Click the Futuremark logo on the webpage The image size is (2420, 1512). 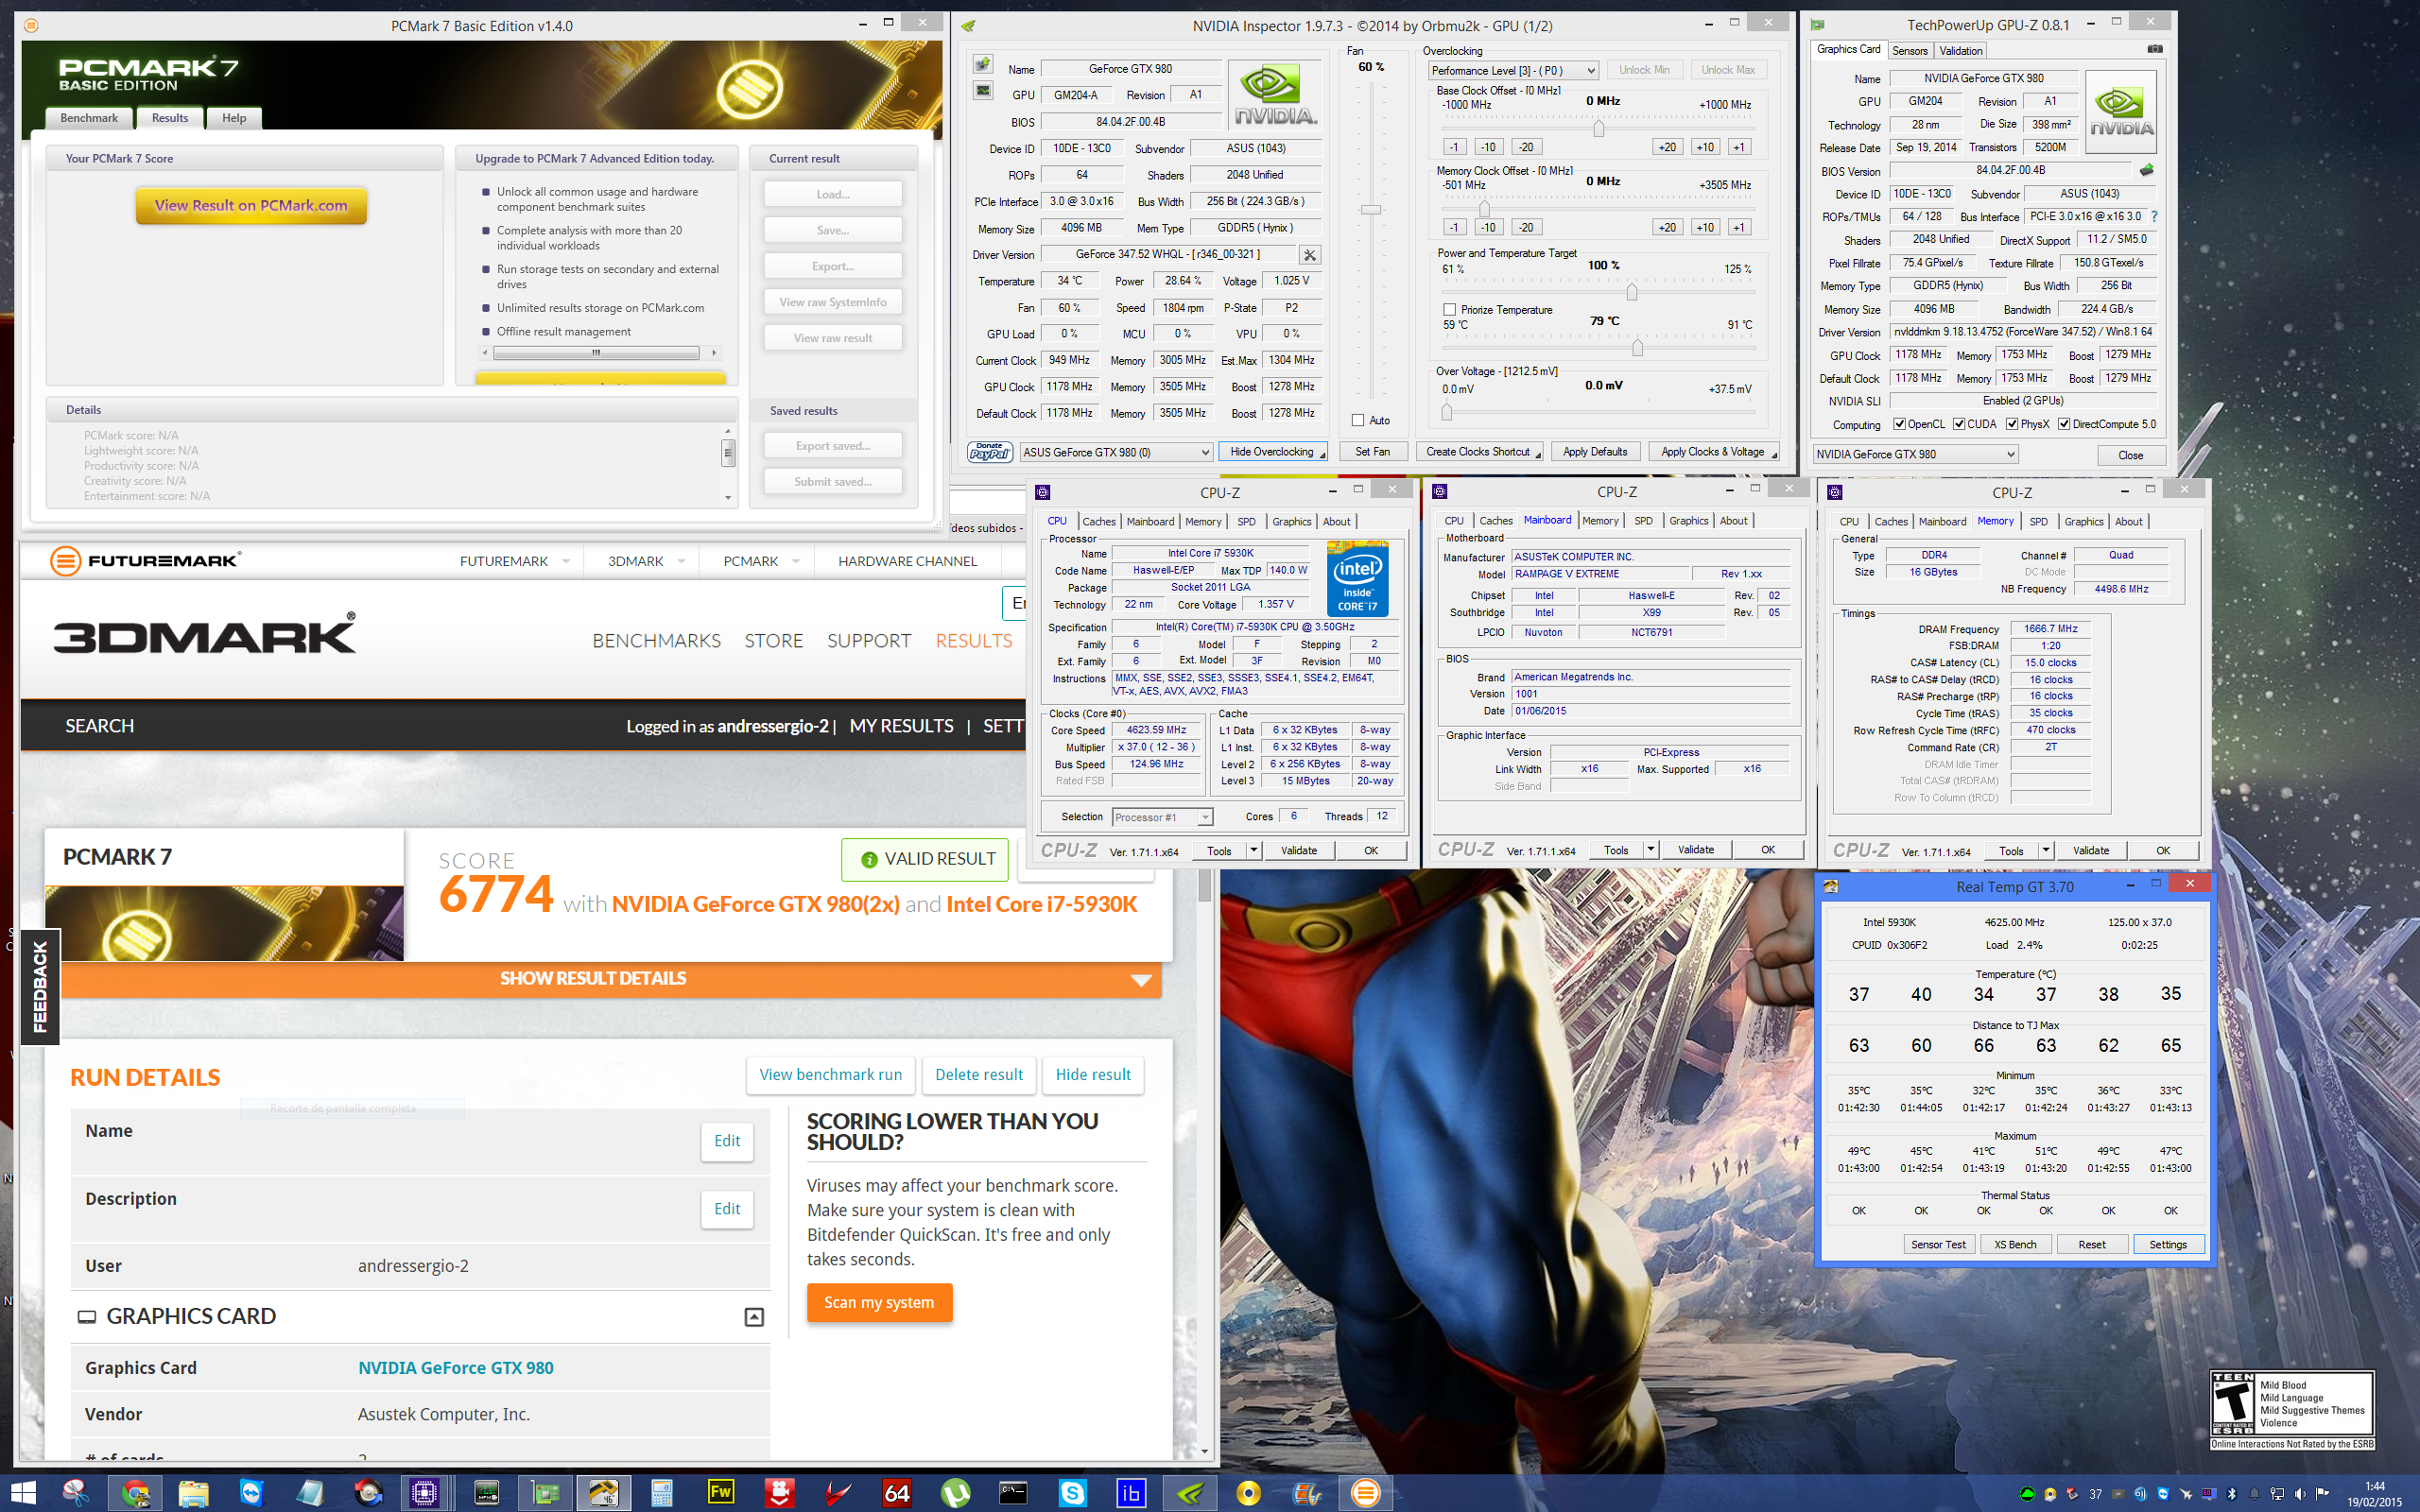145,561
